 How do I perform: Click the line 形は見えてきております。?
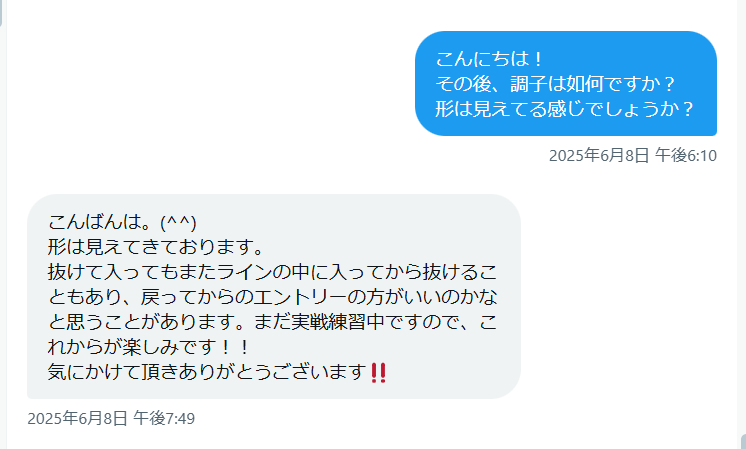tap(156, 247)
